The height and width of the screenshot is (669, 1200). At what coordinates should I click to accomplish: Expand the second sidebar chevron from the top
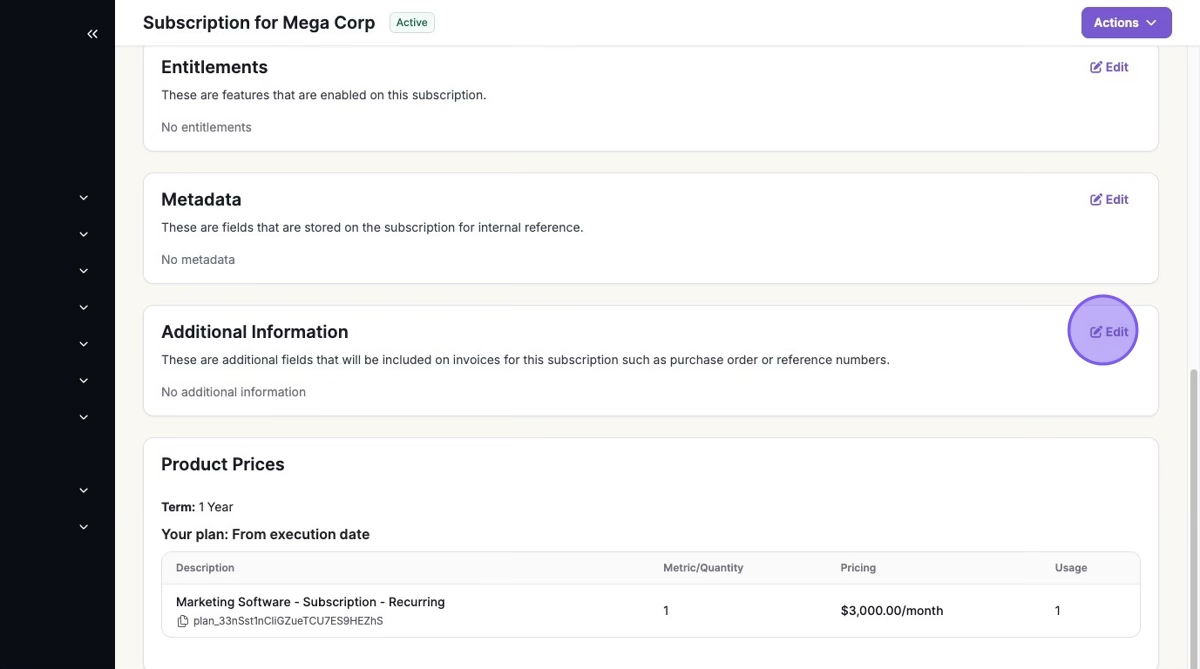84,234
